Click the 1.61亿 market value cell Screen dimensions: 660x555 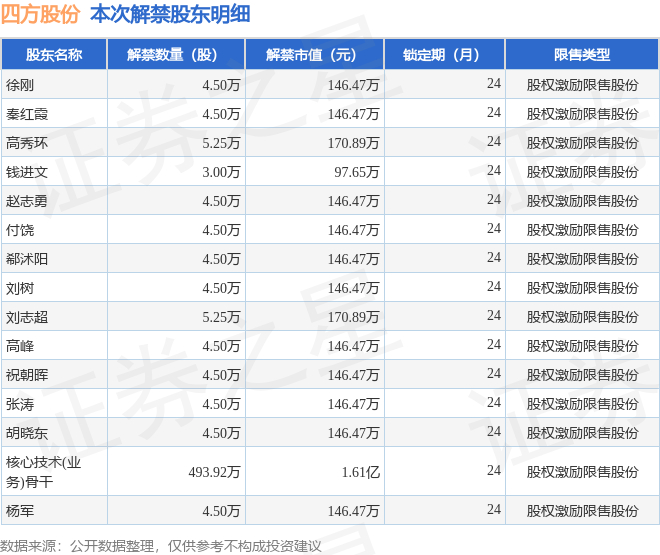pyautogui.click(x=361, y=473)
